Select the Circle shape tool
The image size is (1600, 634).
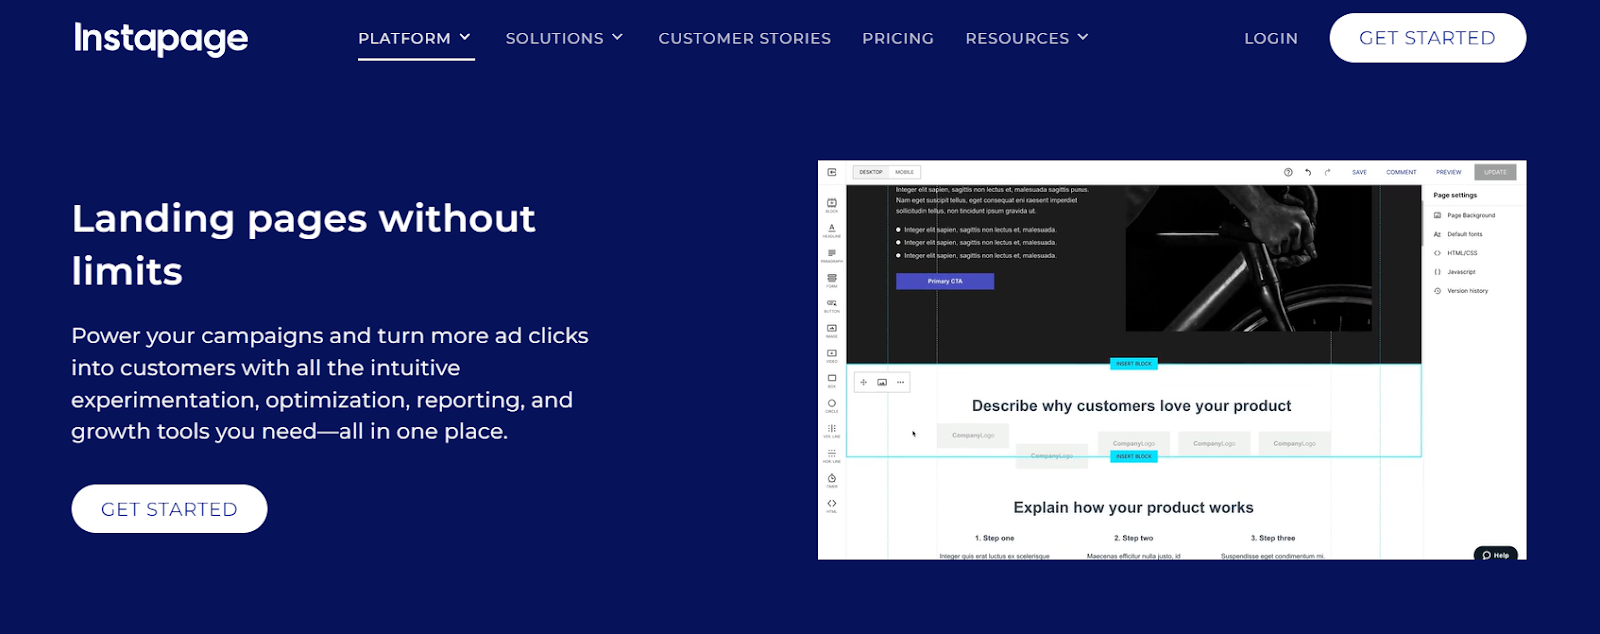(x=831, y=404)
